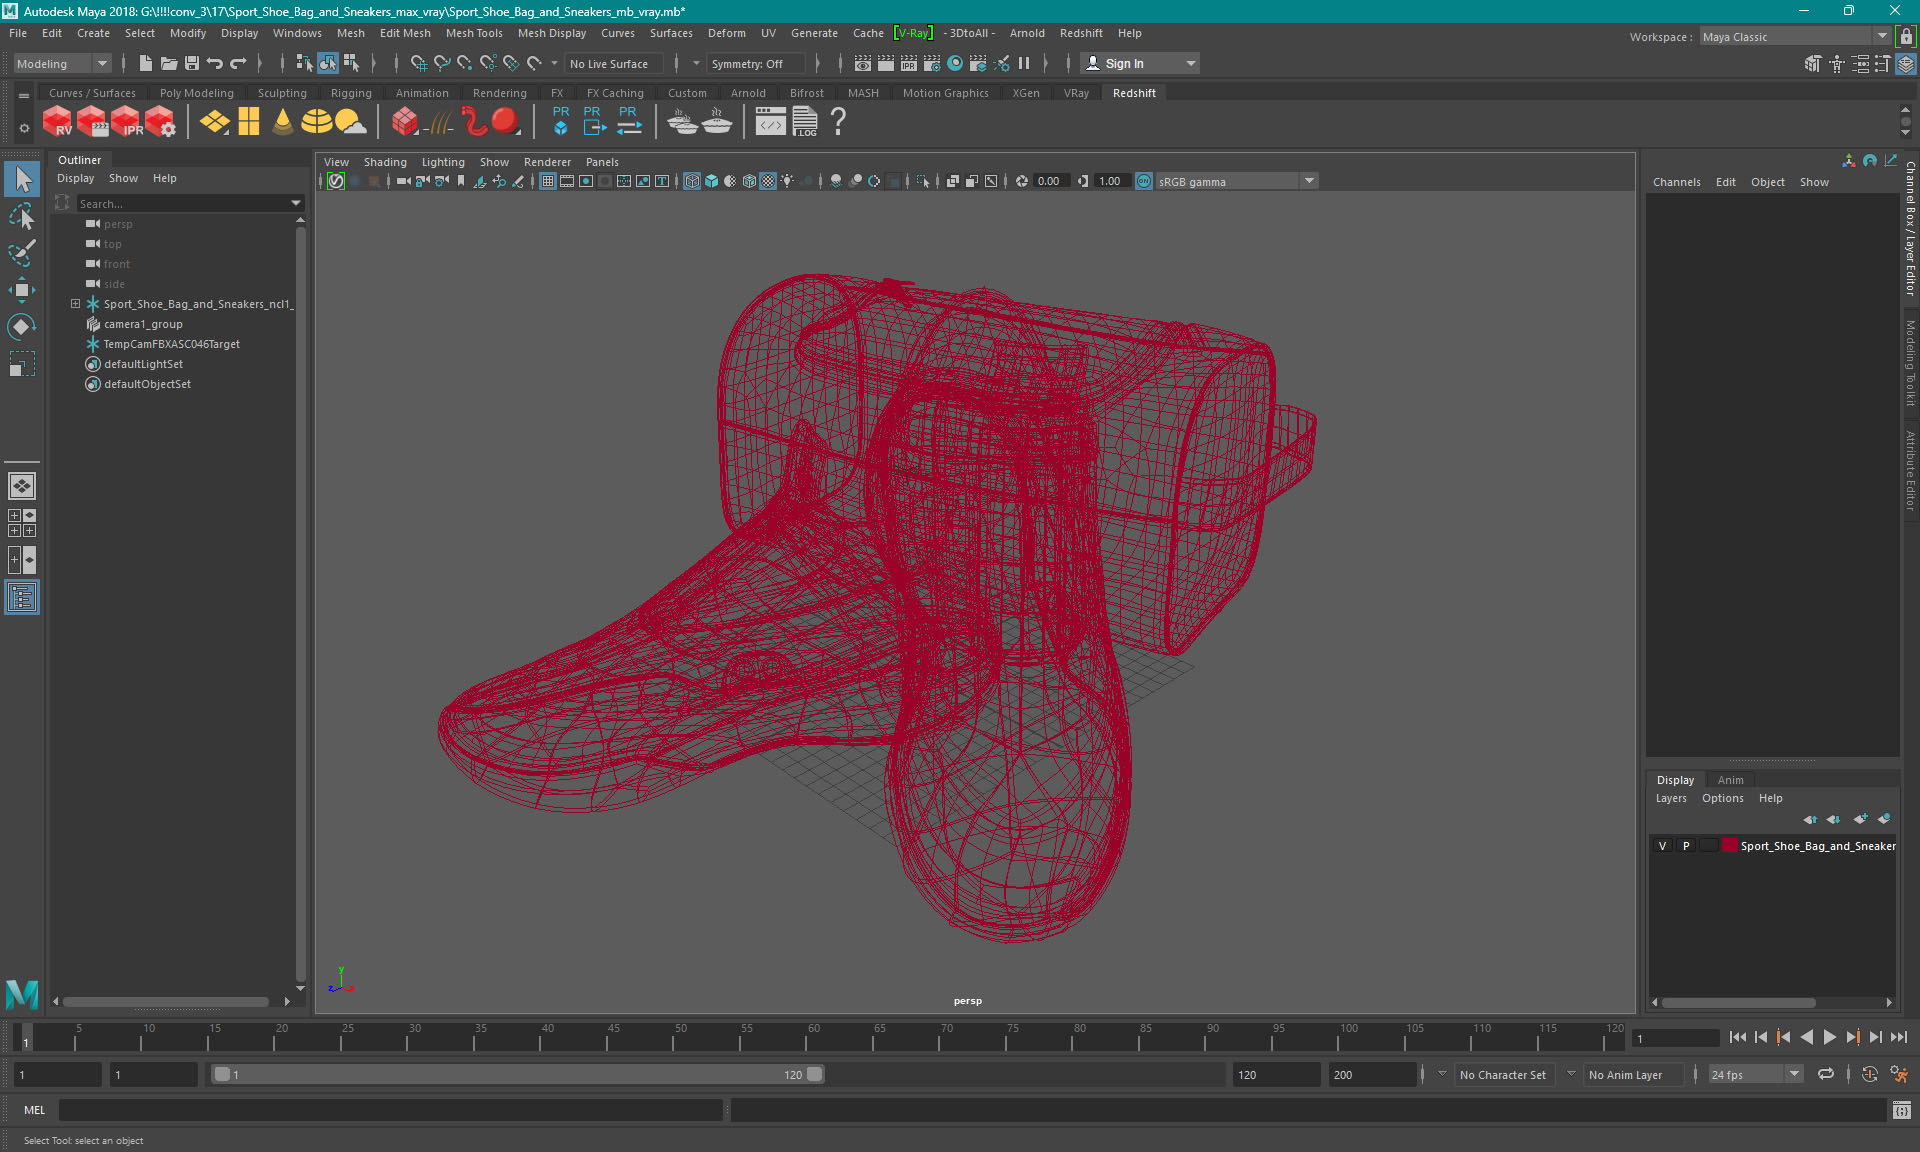Click Symmetry: Off button

click(755, 63)
